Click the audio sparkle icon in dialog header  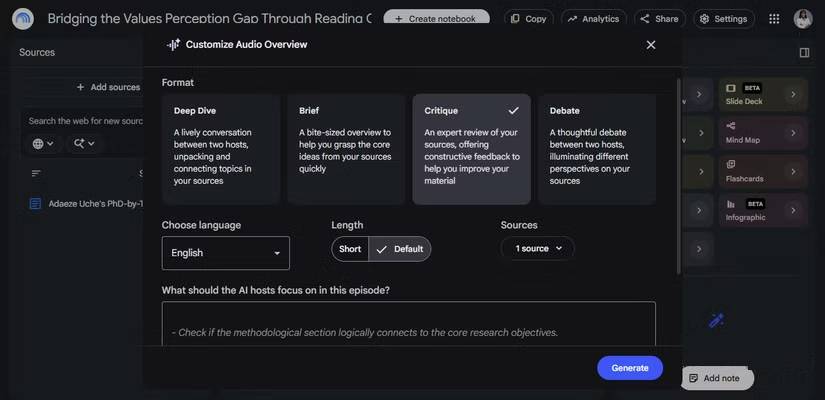coord(173,45)
